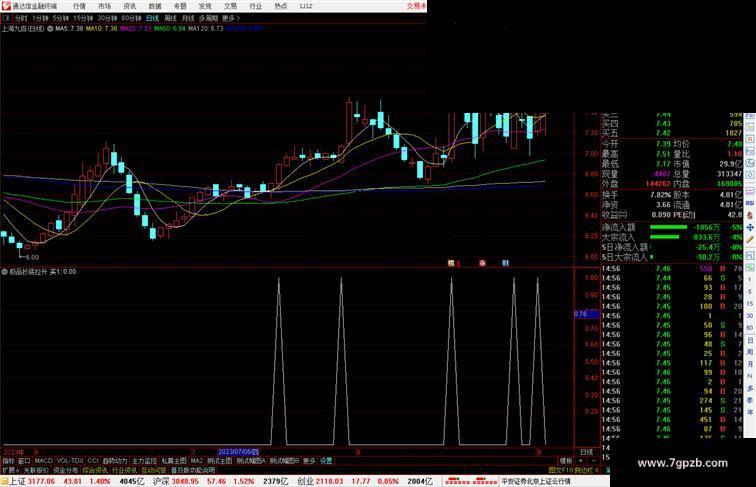Click the red dollar-sign icon in sidebar
Viewport: 756px width, 487px height.
click(750, 216)
